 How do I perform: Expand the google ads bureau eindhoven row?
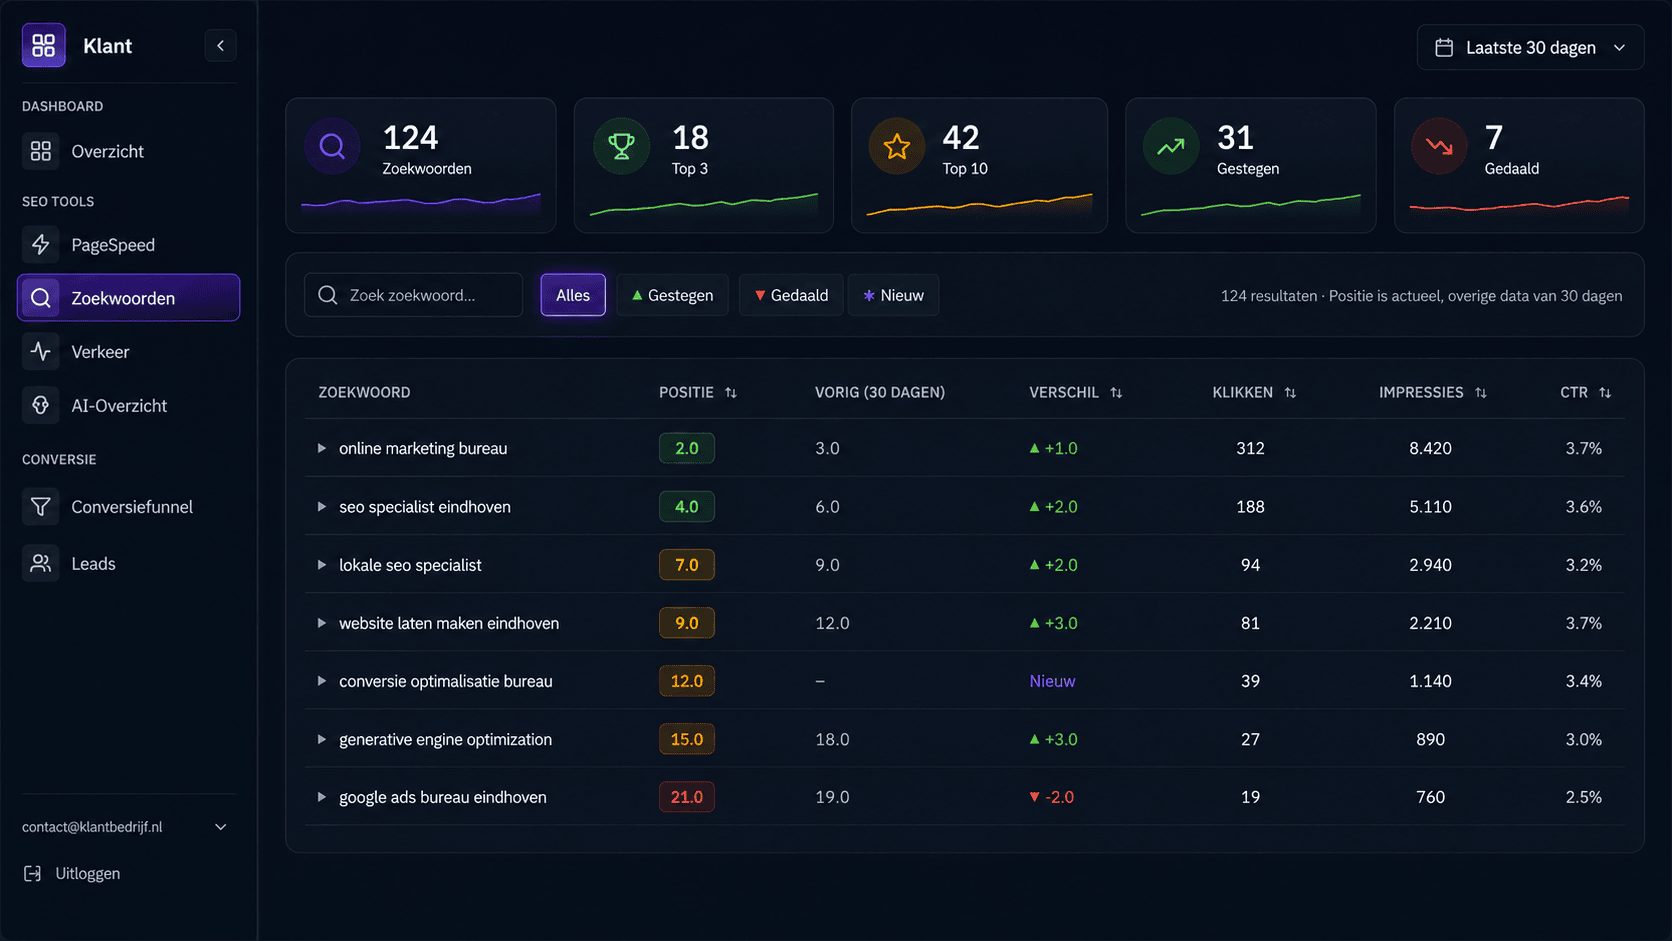click(x=321, y=797)
